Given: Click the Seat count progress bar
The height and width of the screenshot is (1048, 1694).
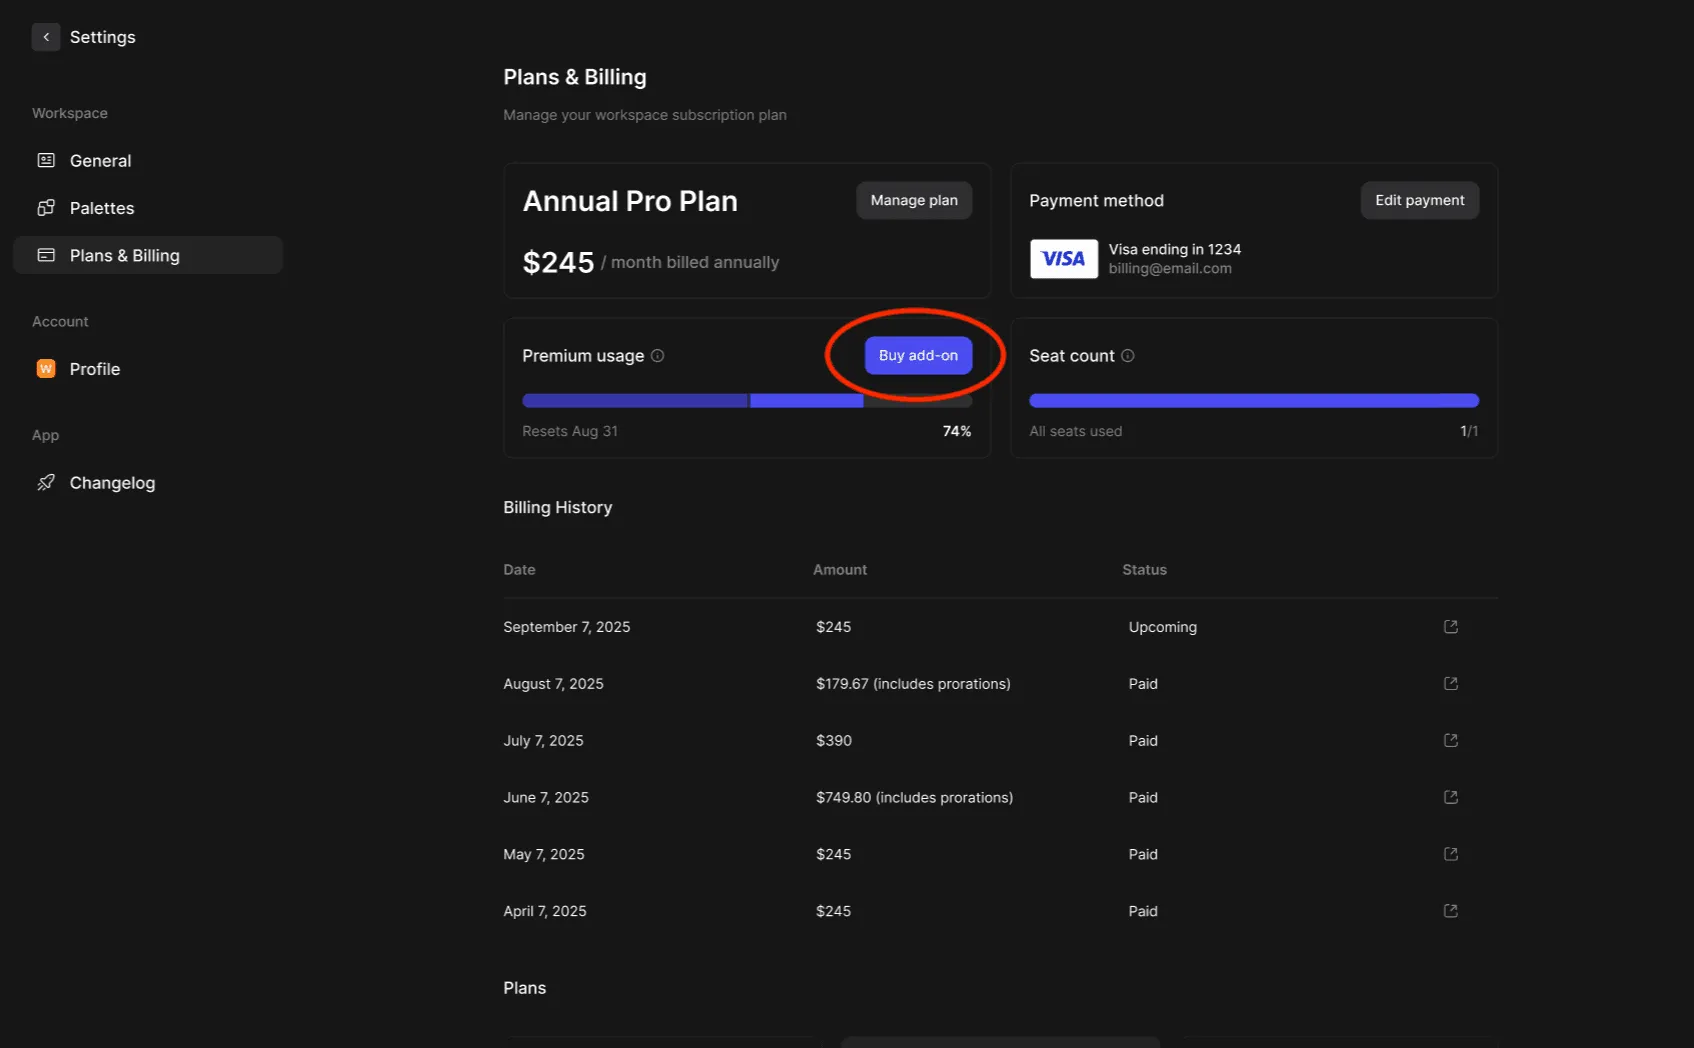Looking at the screenshot, I should click(1253, 401).
